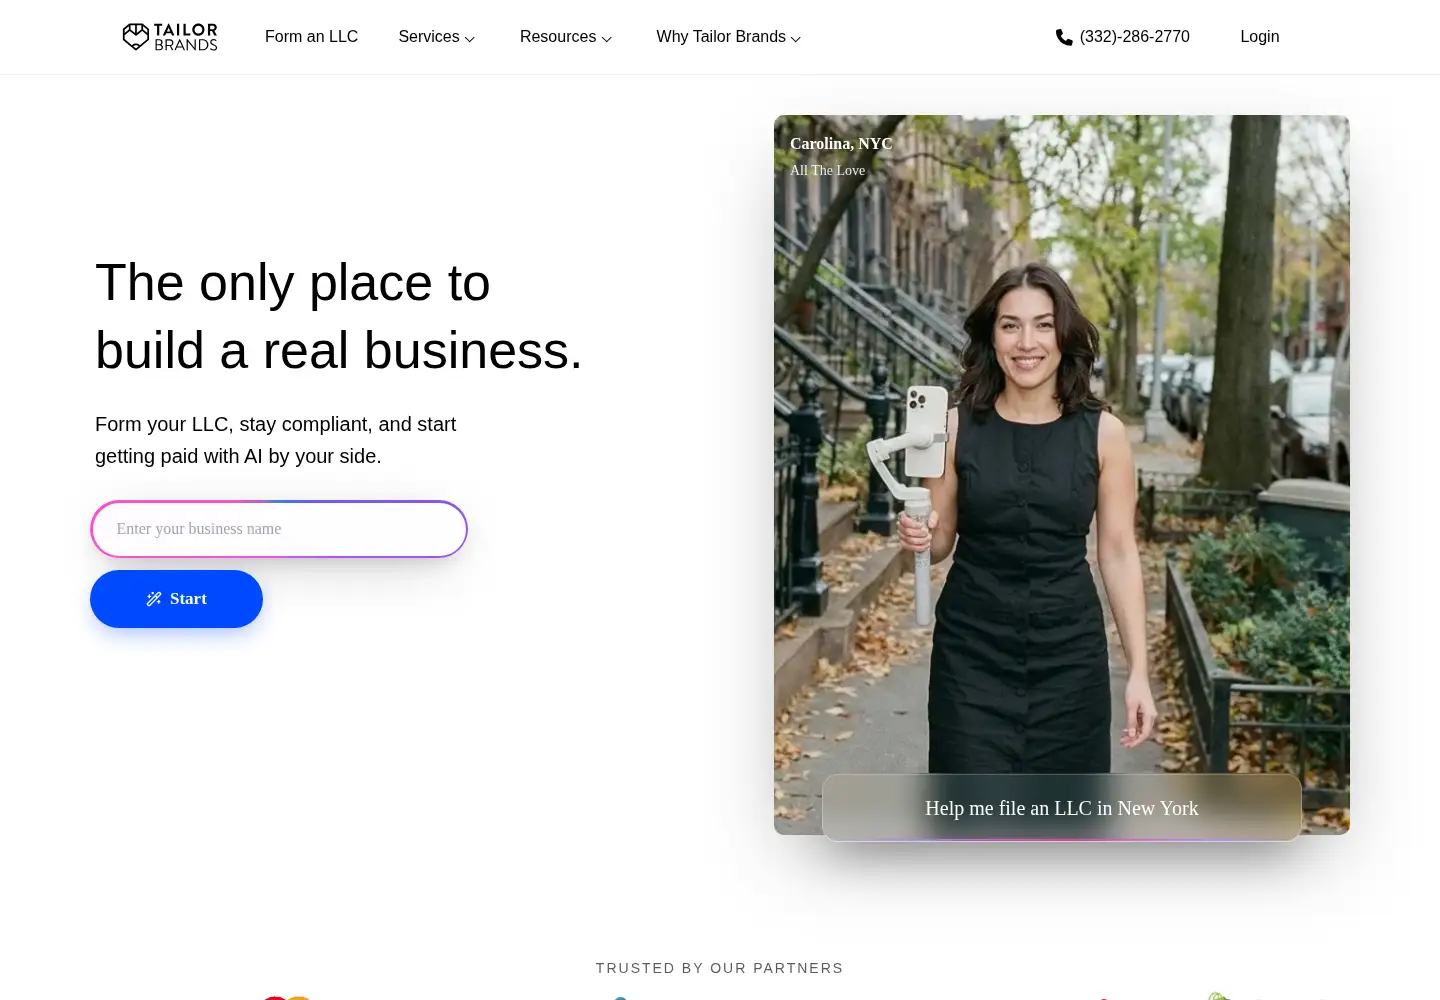The height and width of the screenshot is (1000, 1440).
Task: Click the Carolina, NYC photo card
Action: (x=1062, y=475)
